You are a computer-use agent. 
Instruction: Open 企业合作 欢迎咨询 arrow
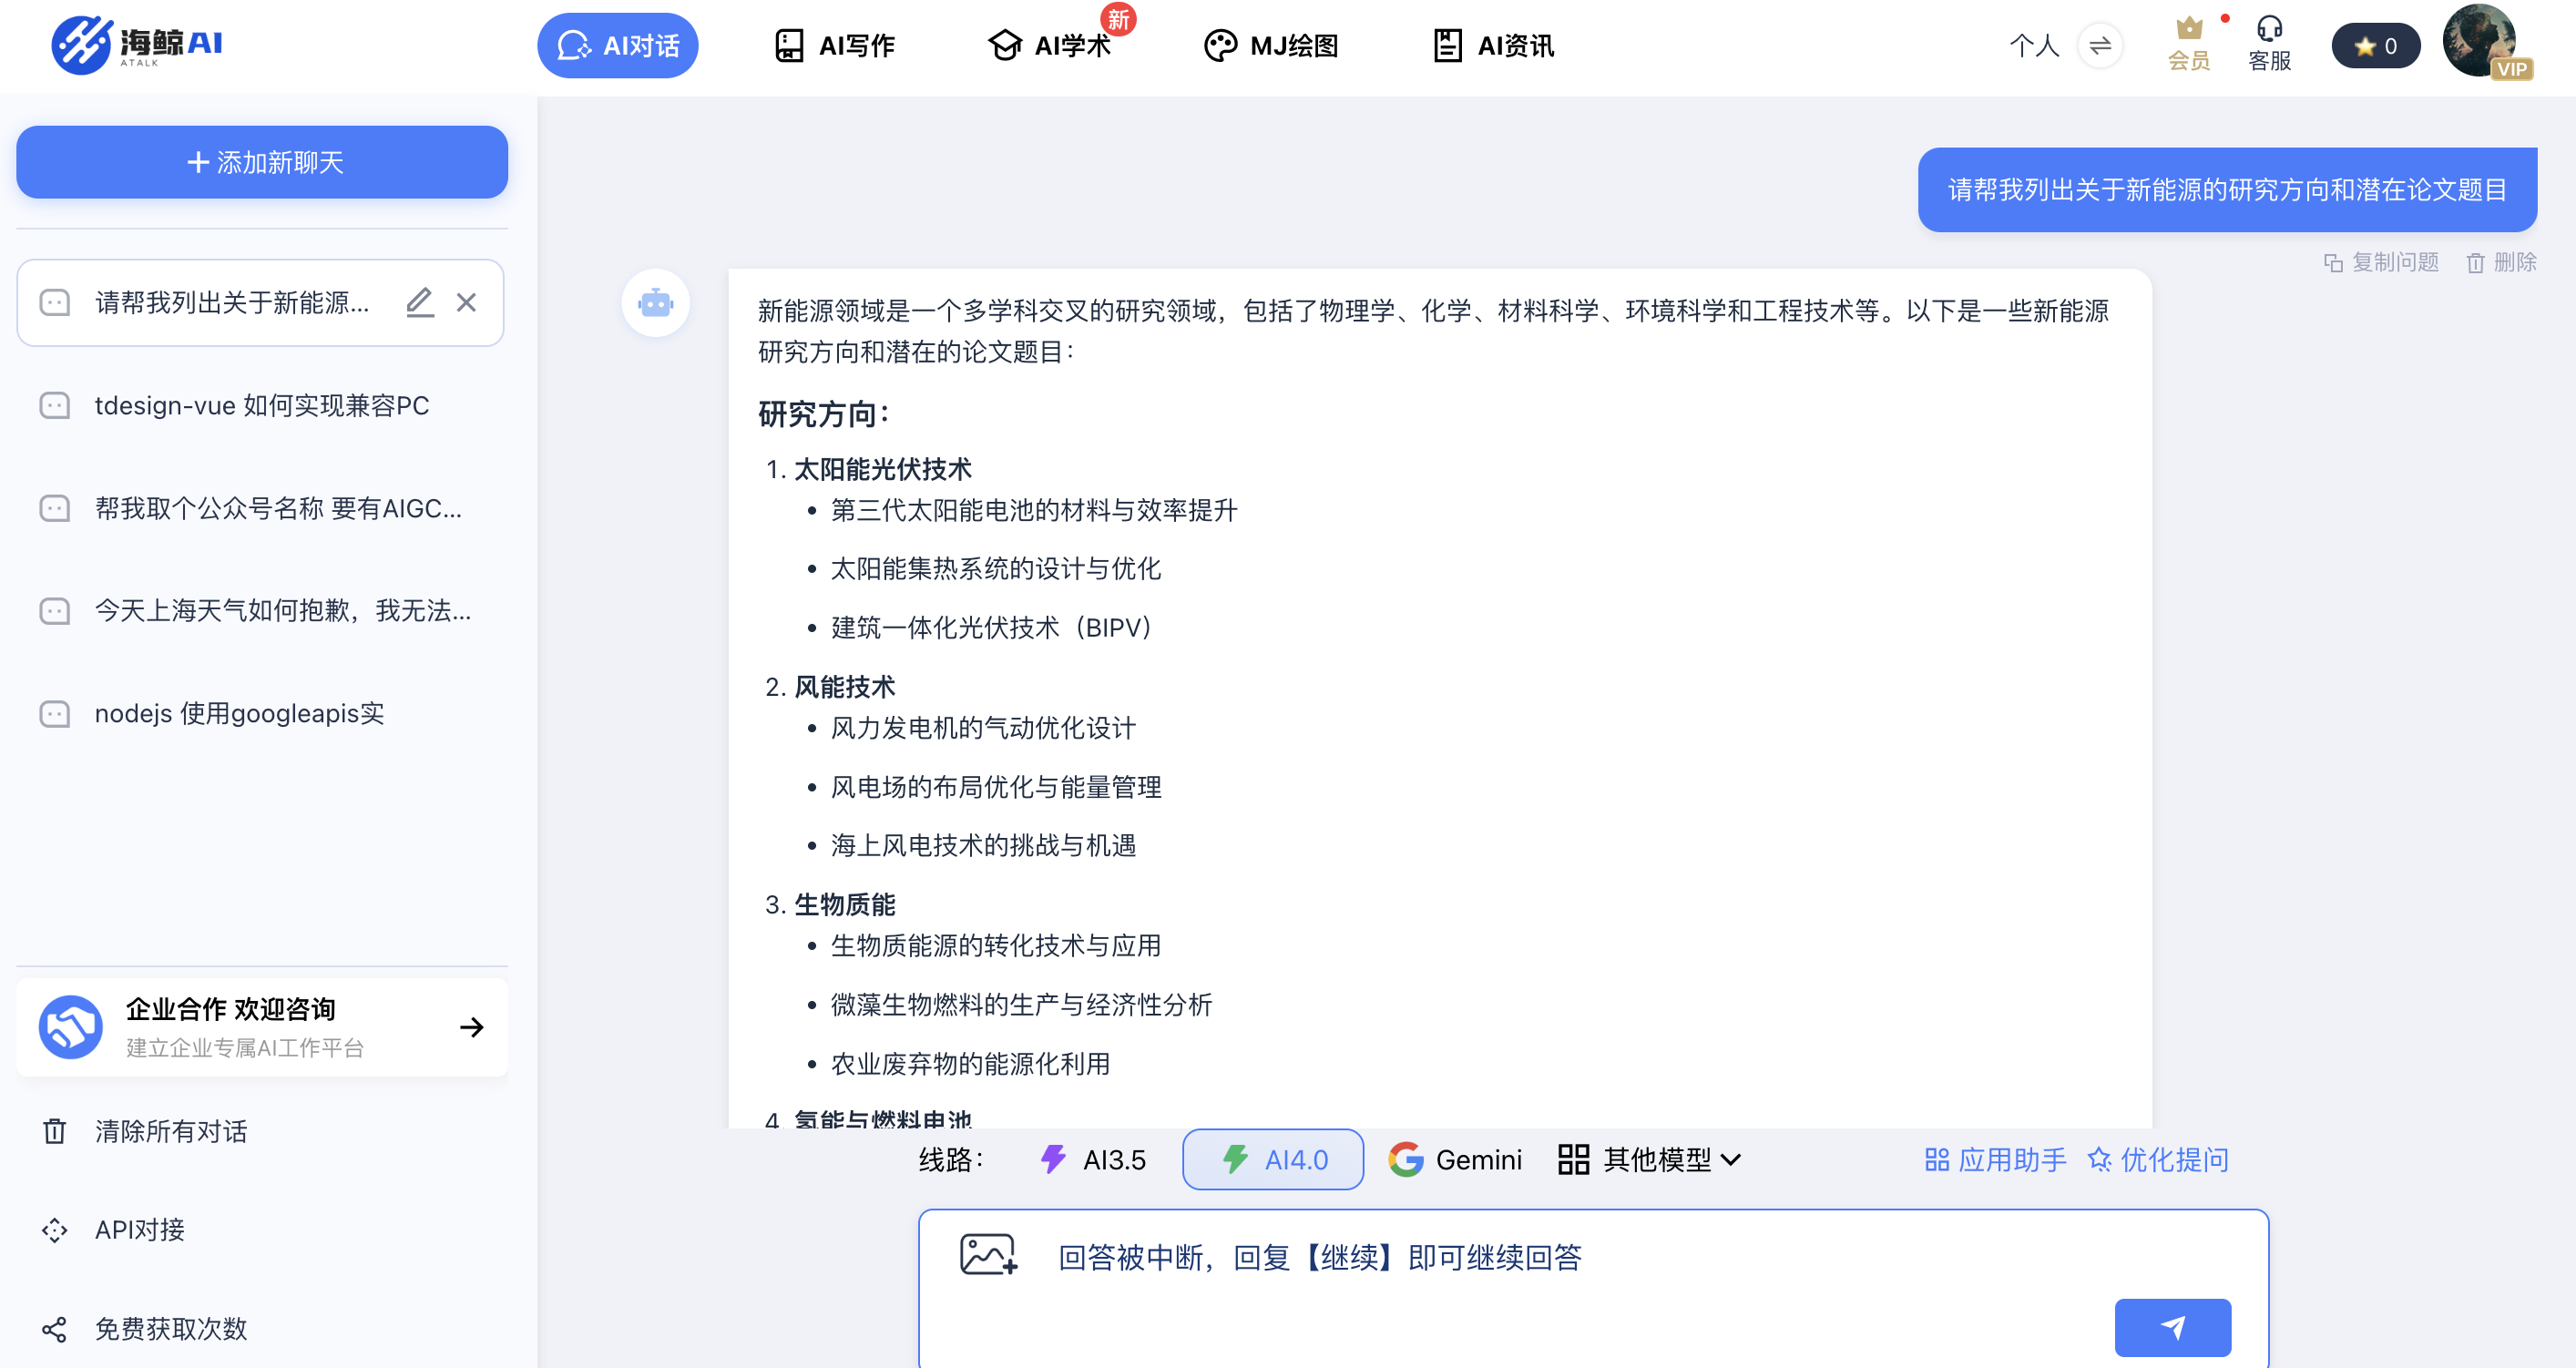[472, 1026]
